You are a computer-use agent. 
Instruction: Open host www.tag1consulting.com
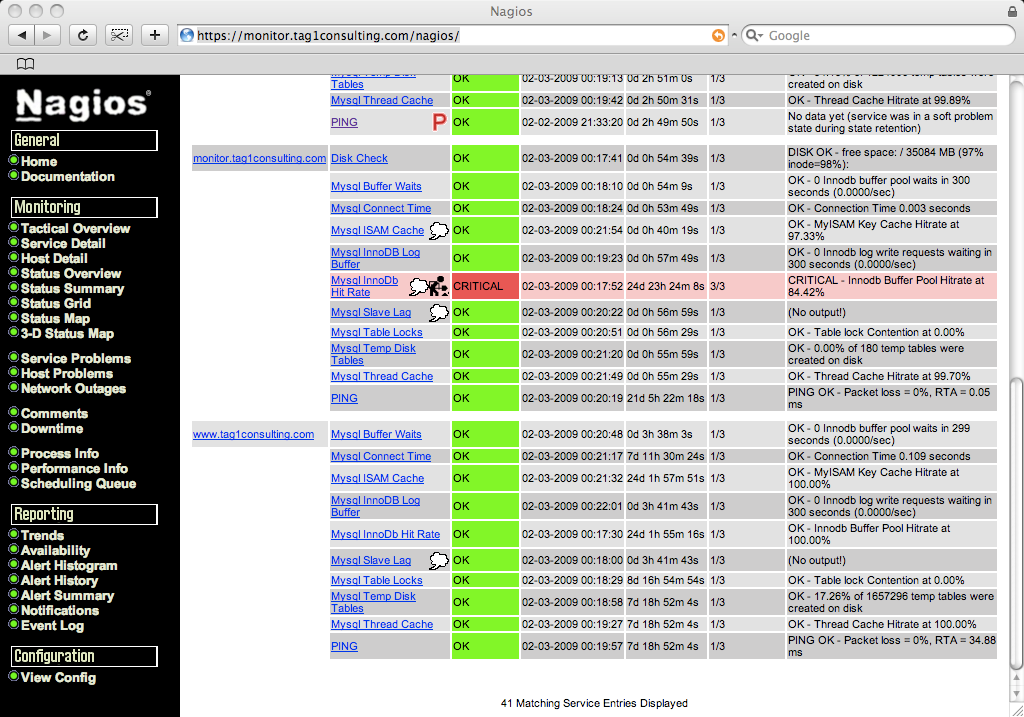pos(253,434)
